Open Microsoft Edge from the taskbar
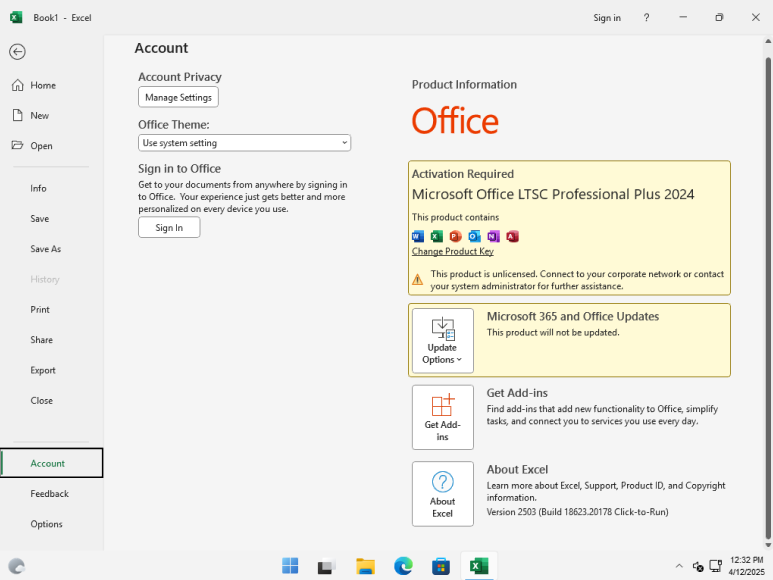Viewport: 773px width, 580px height. [x=403, y=566]
